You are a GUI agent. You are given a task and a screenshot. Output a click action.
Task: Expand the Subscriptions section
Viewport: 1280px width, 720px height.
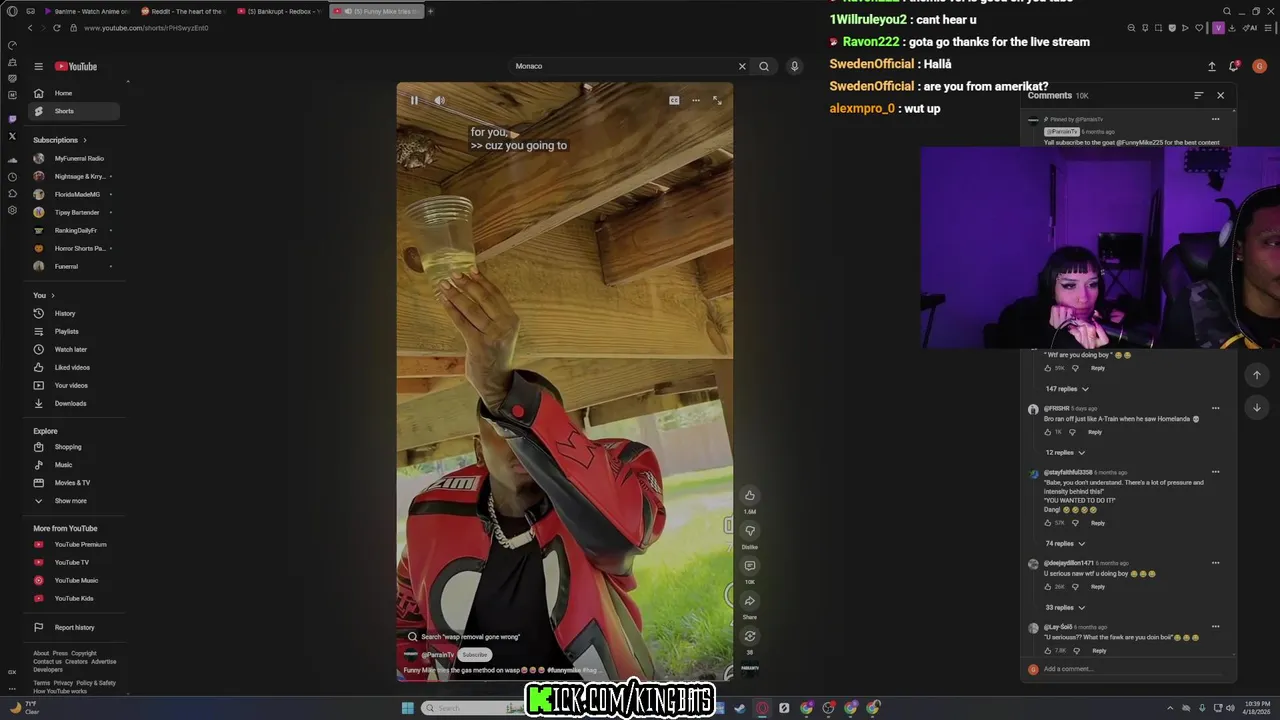tap(60, 140)
